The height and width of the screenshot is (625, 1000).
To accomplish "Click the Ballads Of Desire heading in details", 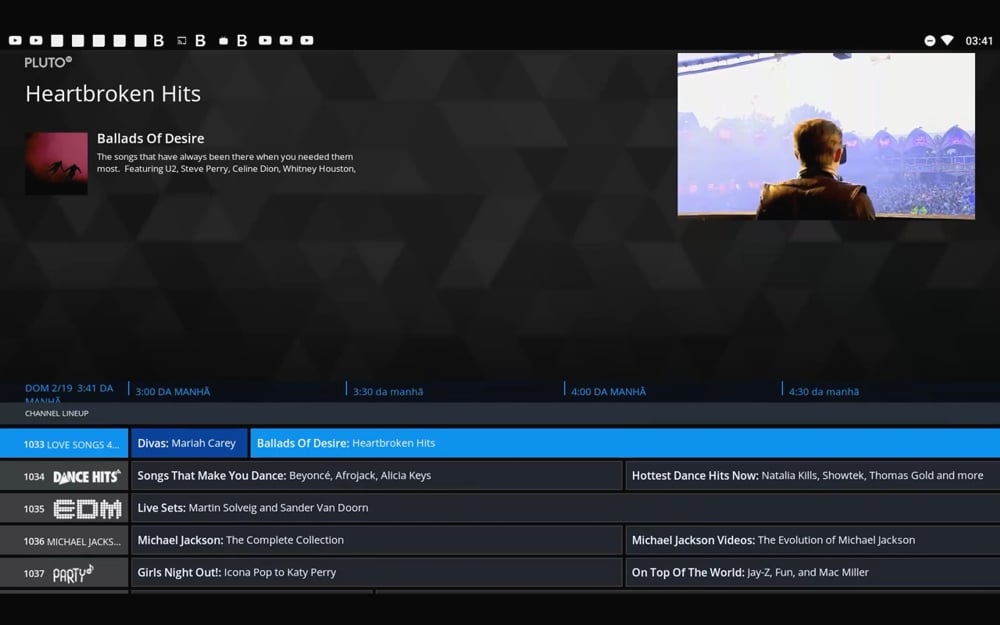I will coord(151,138).
